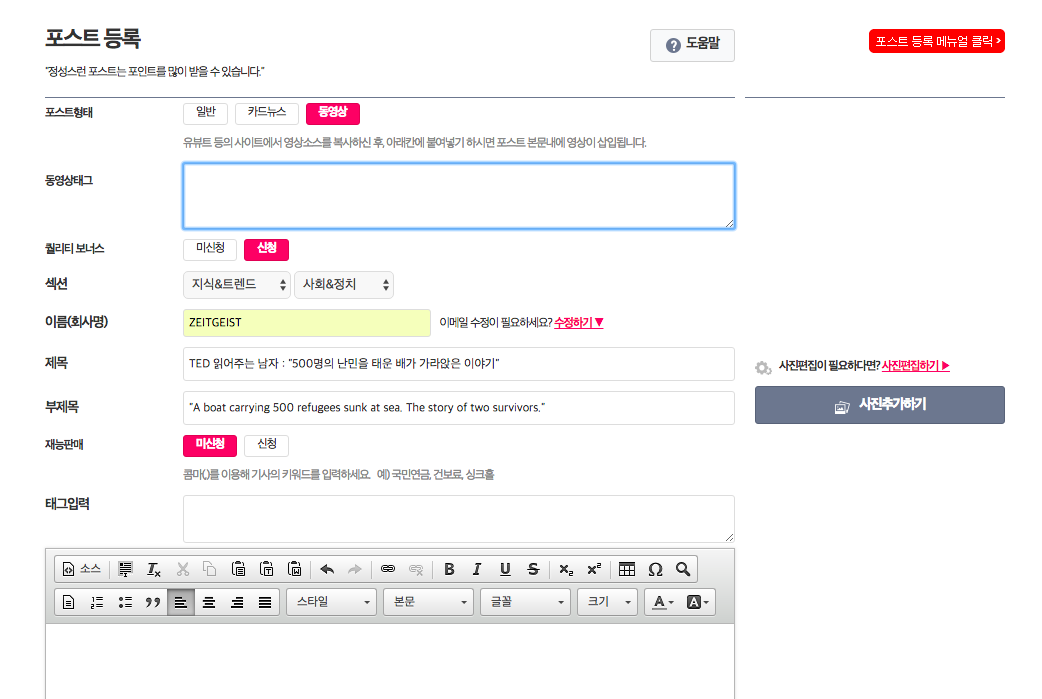This screenshot has height=699, width=1042.
Task: Apply superscript formatting
Action: pos(594,569)
